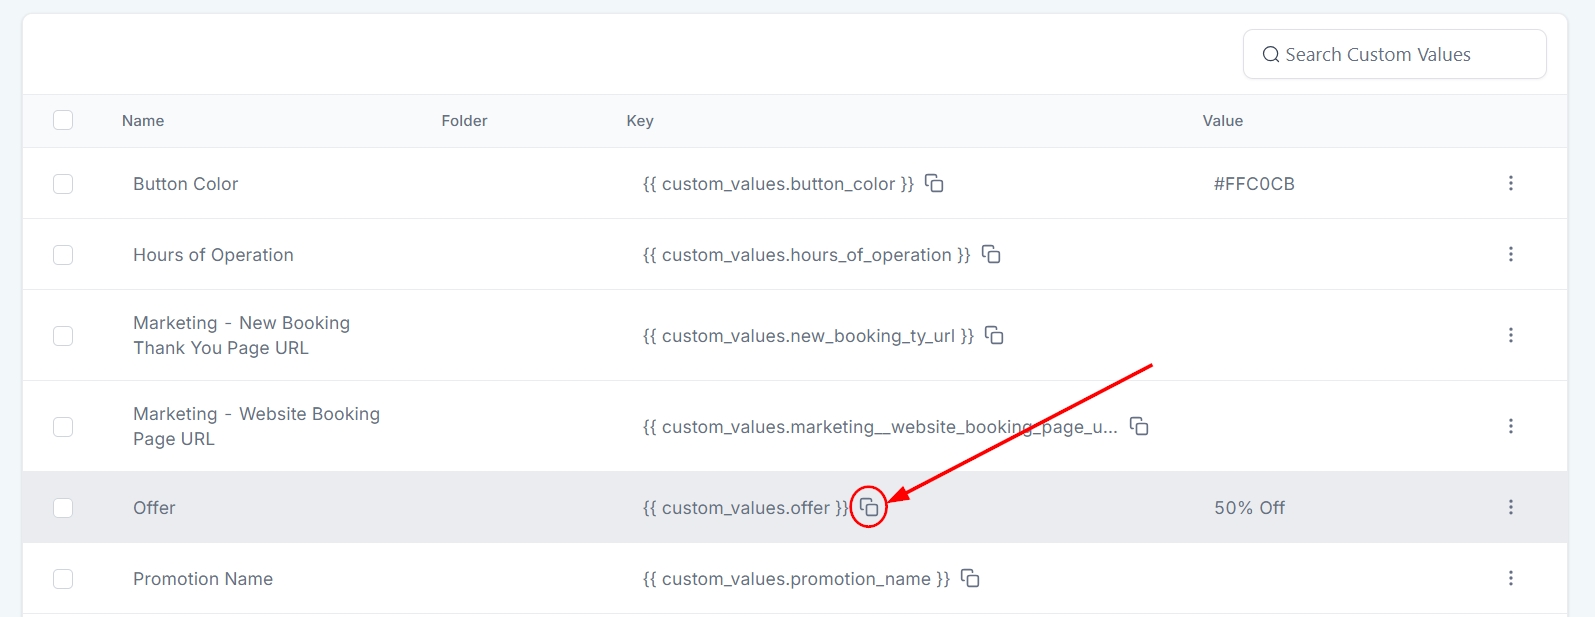Click the Name column header
Image resolution: width=1595 pixels, height=617 pixels.
point(143,121)
